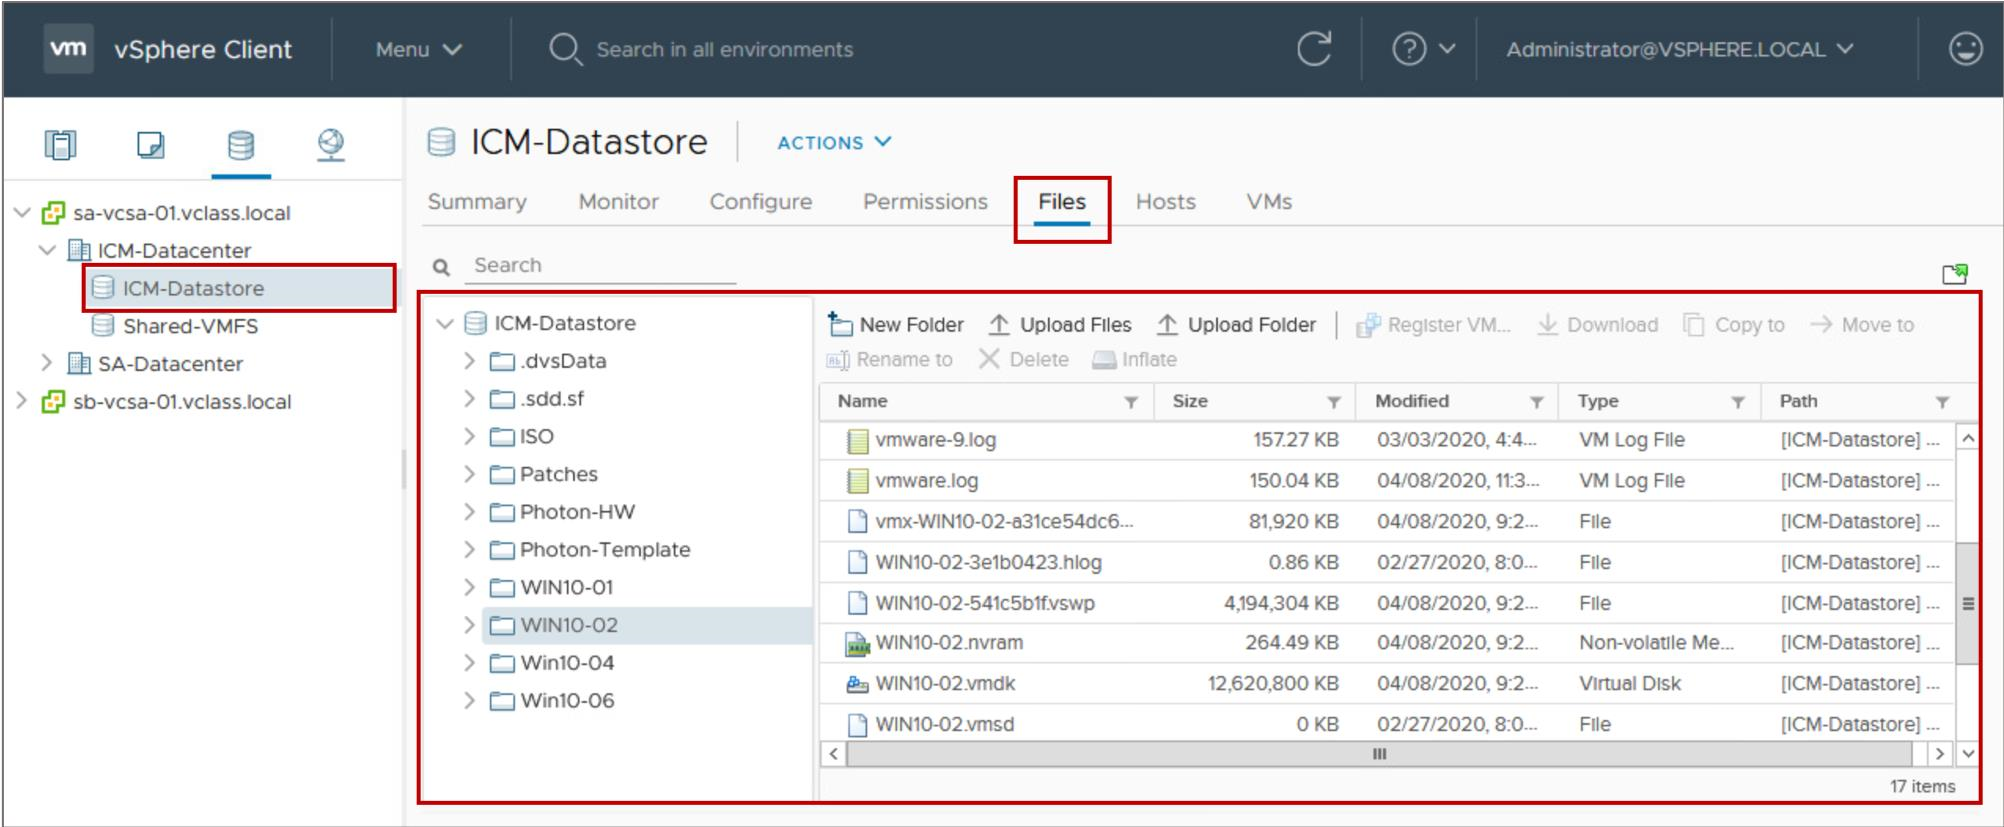
Task: Open the Networking inventory view icon
Action: point(331,145)
